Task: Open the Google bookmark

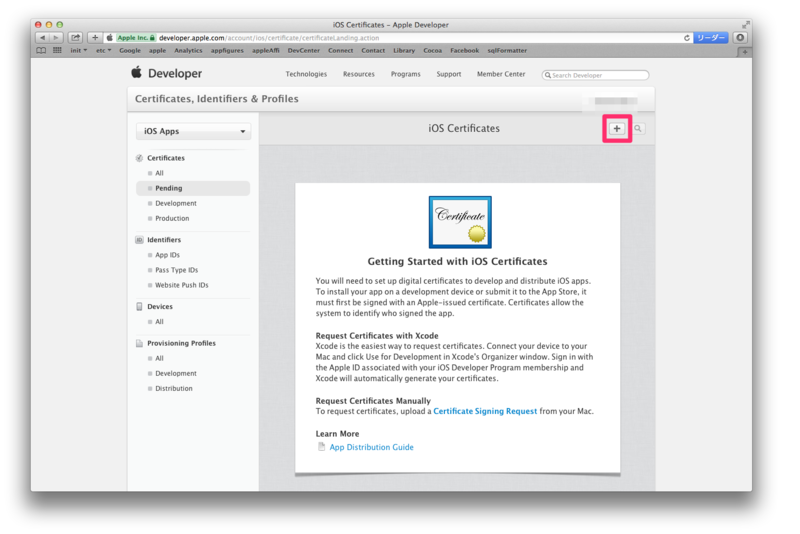Action: [130, 50]
